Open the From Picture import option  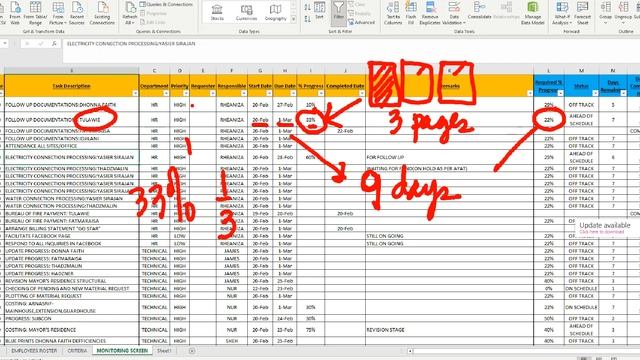tap(58, 12)
